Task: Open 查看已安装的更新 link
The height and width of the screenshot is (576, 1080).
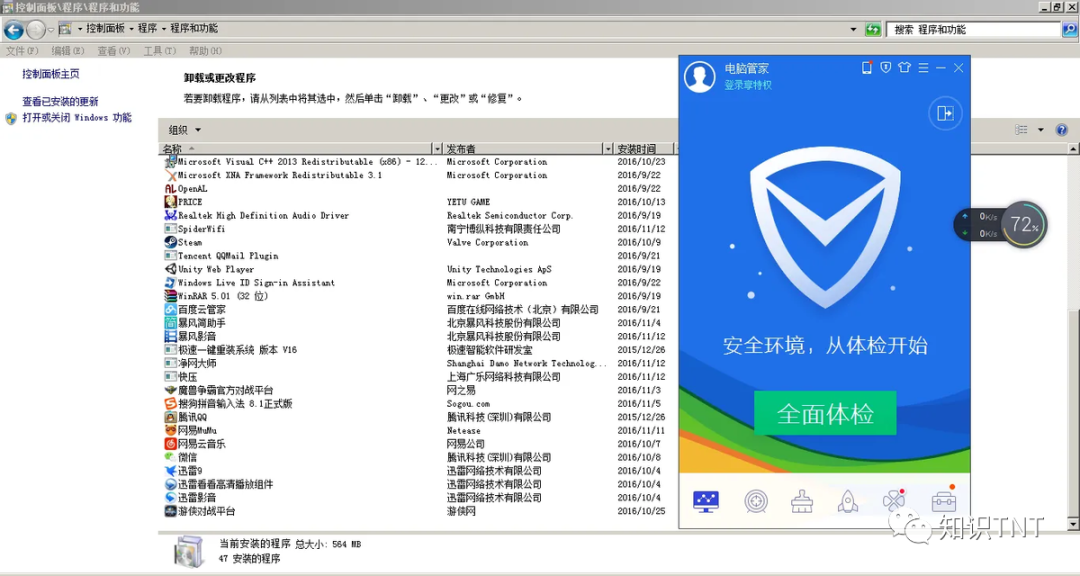Action: (x=60, y=101)
